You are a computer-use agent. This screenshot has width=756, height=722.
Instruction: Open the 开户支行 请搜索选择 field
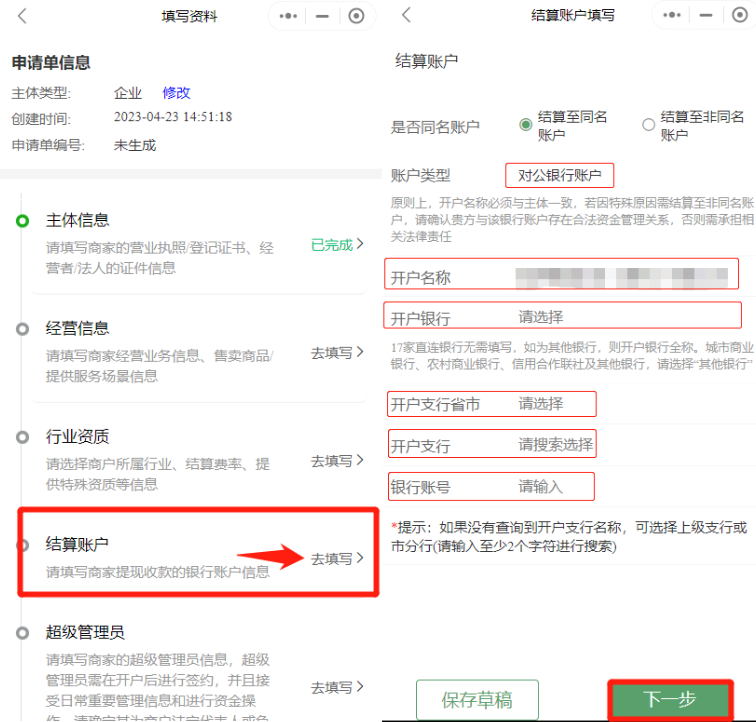[x=492, y=444]
